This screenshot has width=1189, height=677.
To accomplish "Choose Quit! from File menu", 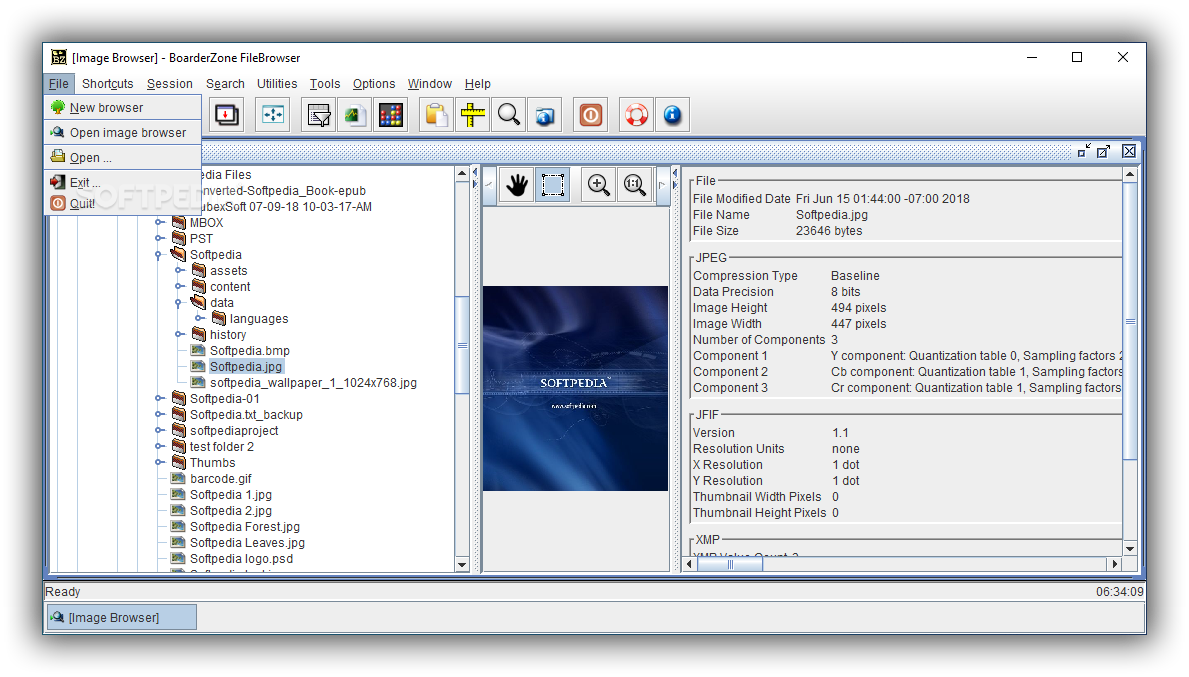I will pos(123,204).
